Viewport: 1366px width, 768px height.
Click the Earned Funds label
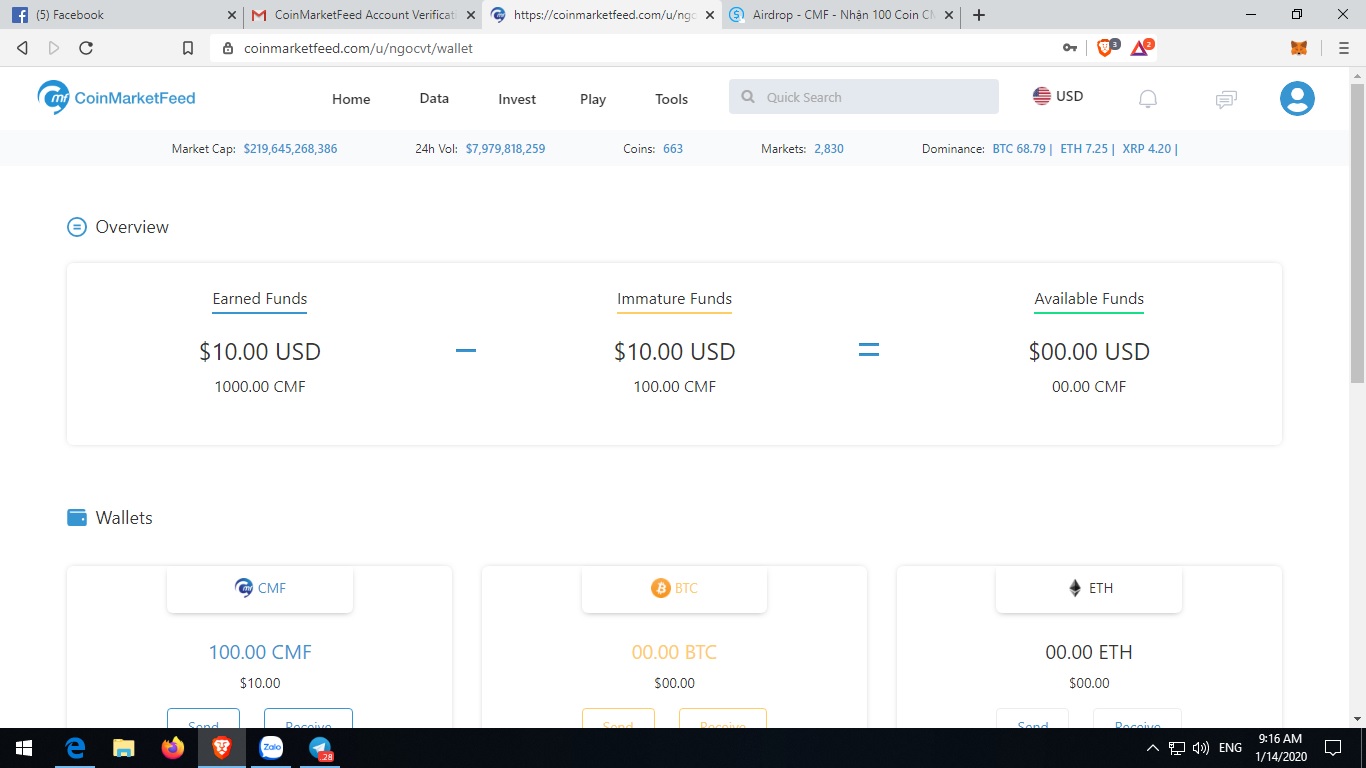[260, 299]
